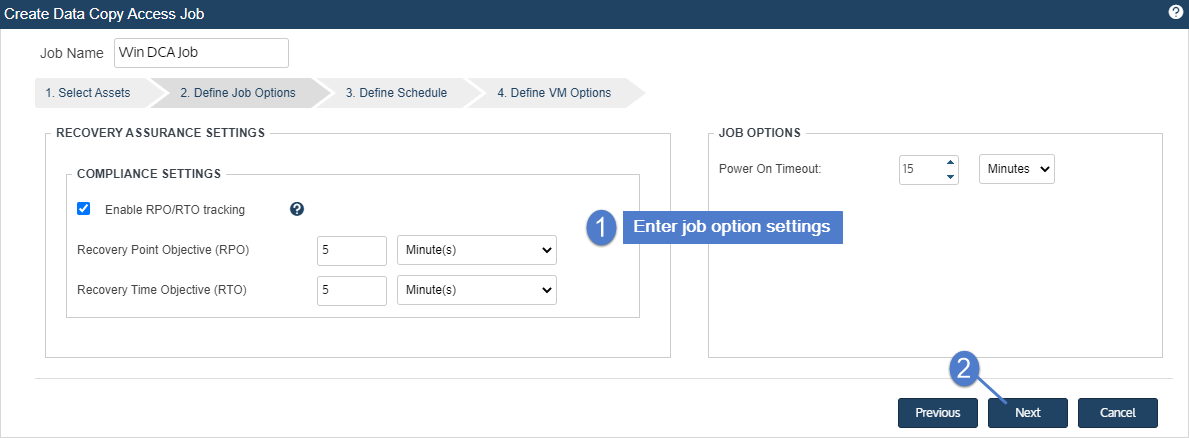The height and width of the screenshot is (438, 1189).
Task: Click the Next button
Action: coord(1027,413)
